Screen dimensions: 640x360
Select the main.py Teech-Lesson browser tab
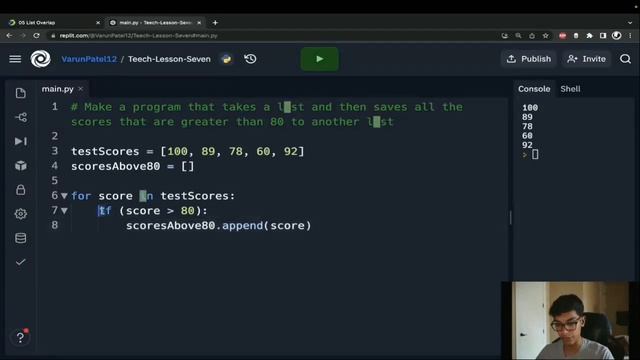[x=156, y=22]
